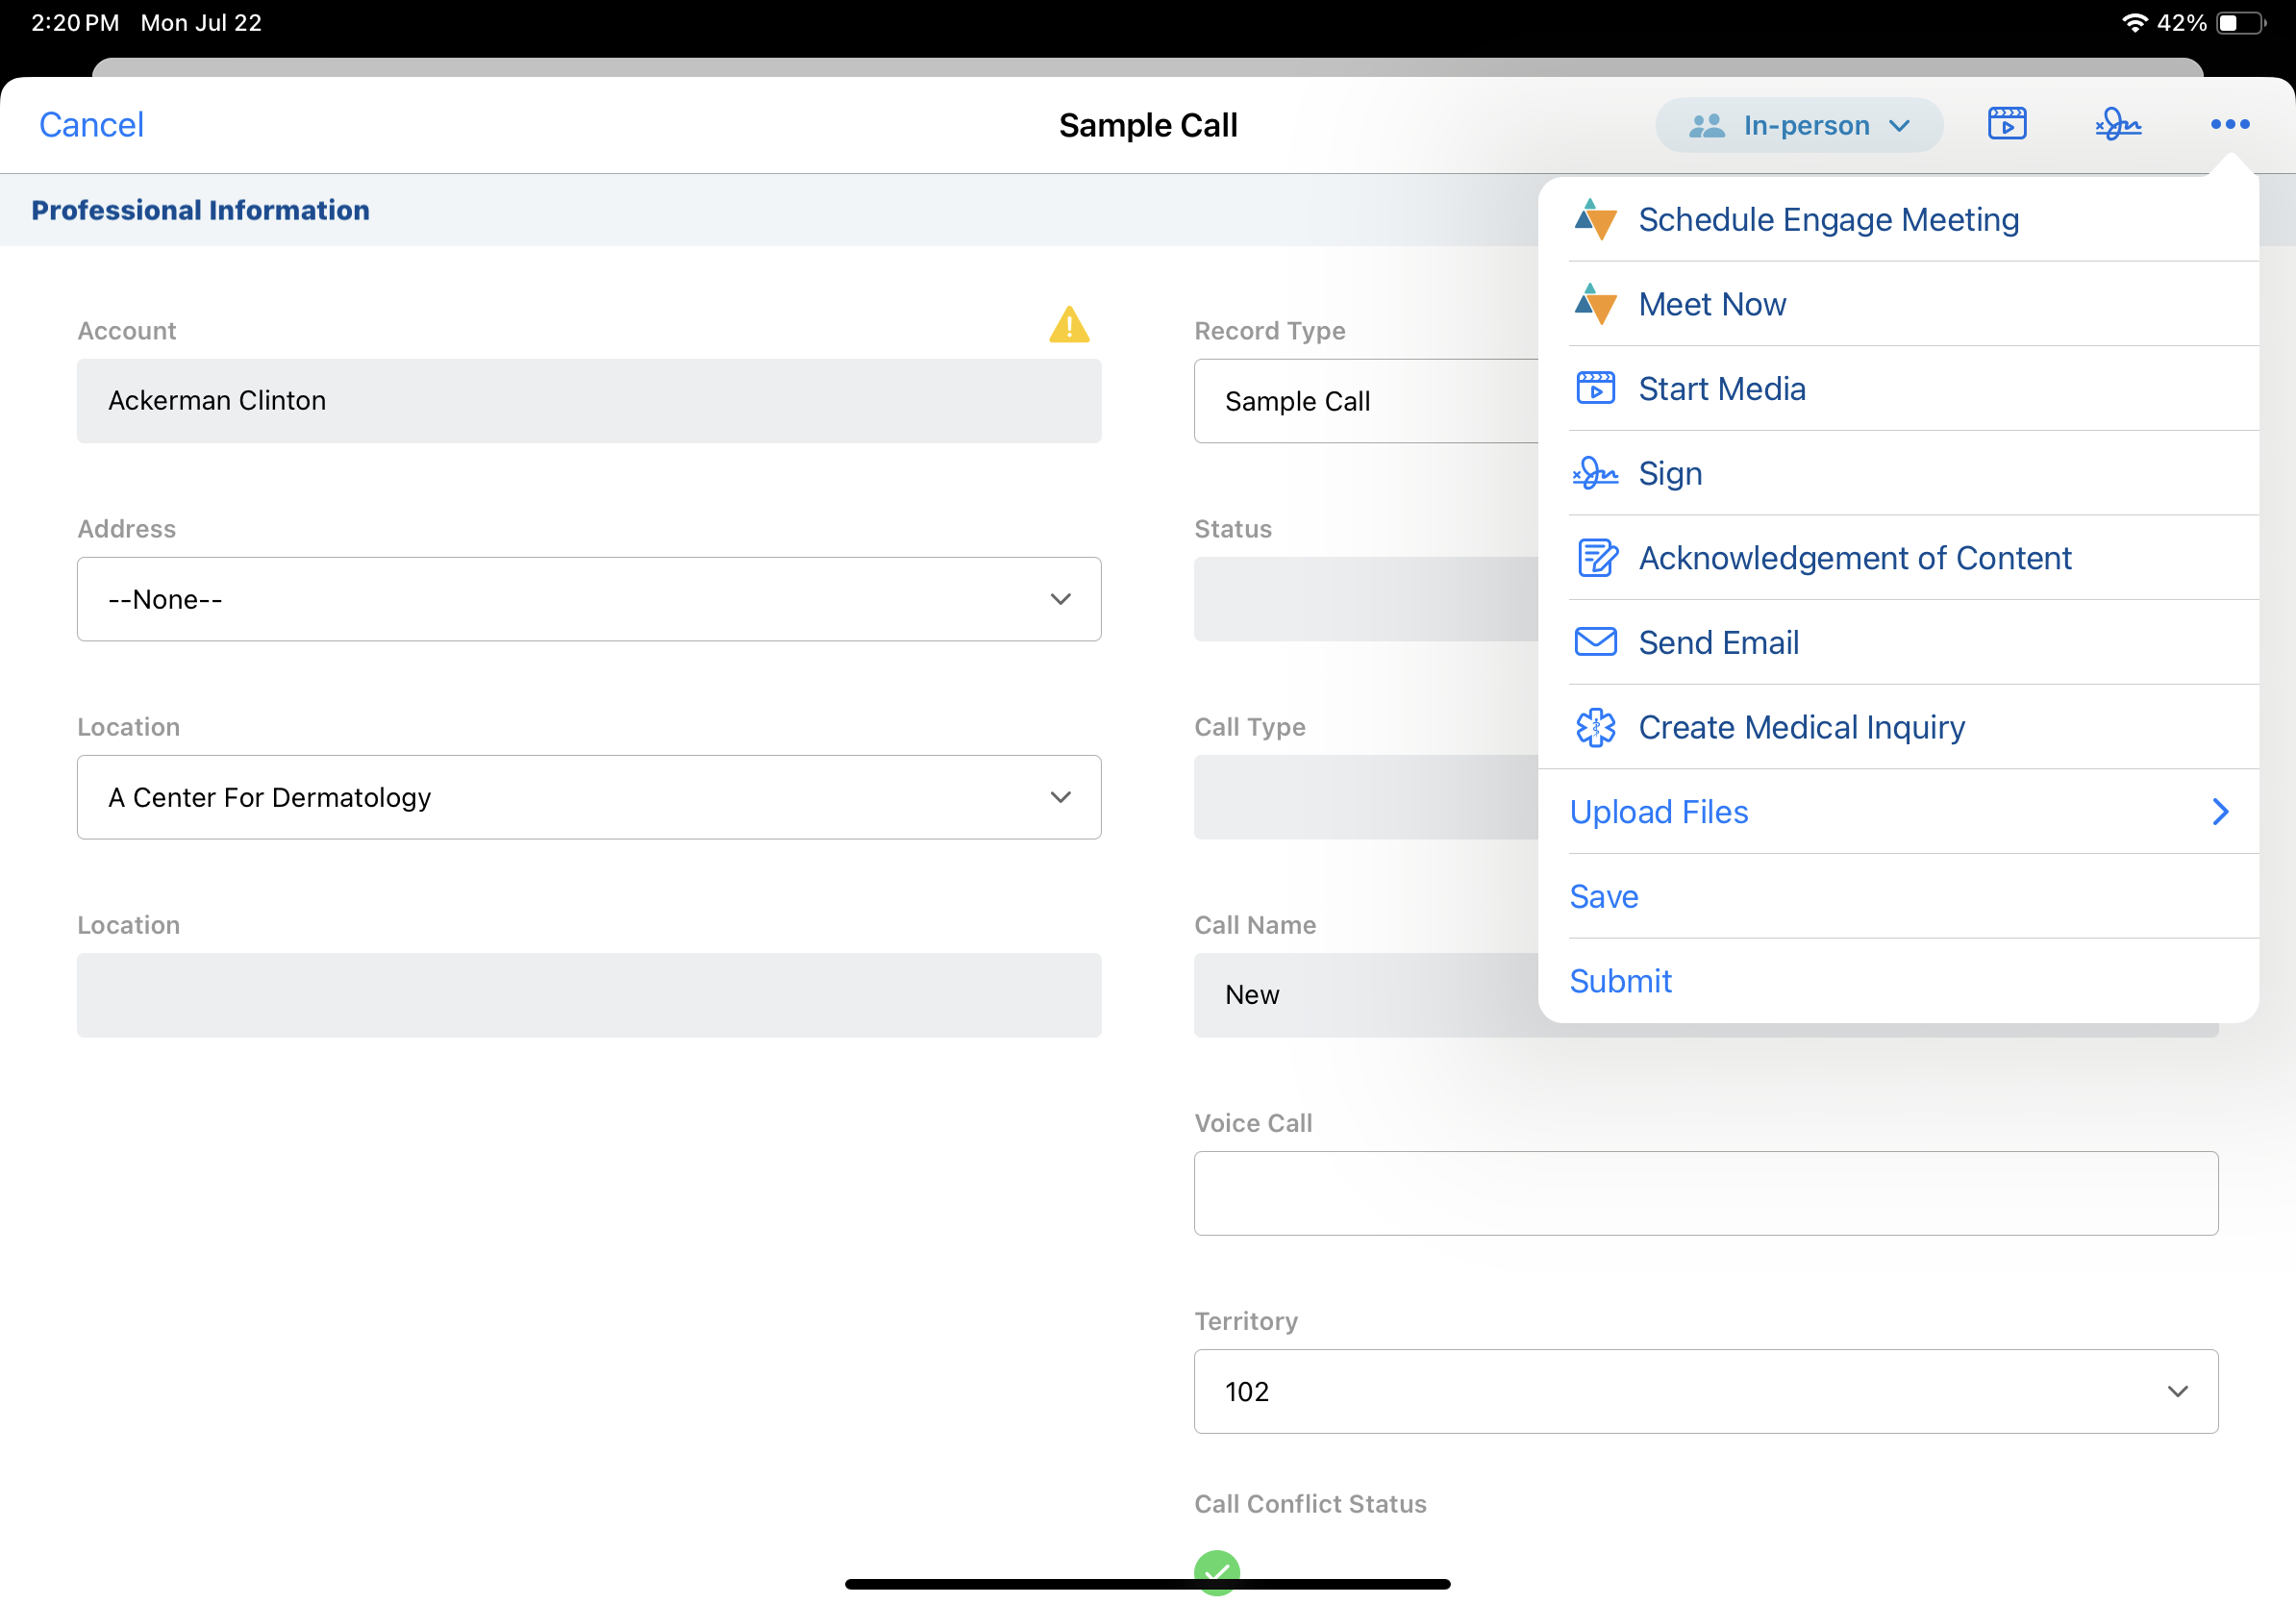Close the three-dot more options menu

point(2229,124)
